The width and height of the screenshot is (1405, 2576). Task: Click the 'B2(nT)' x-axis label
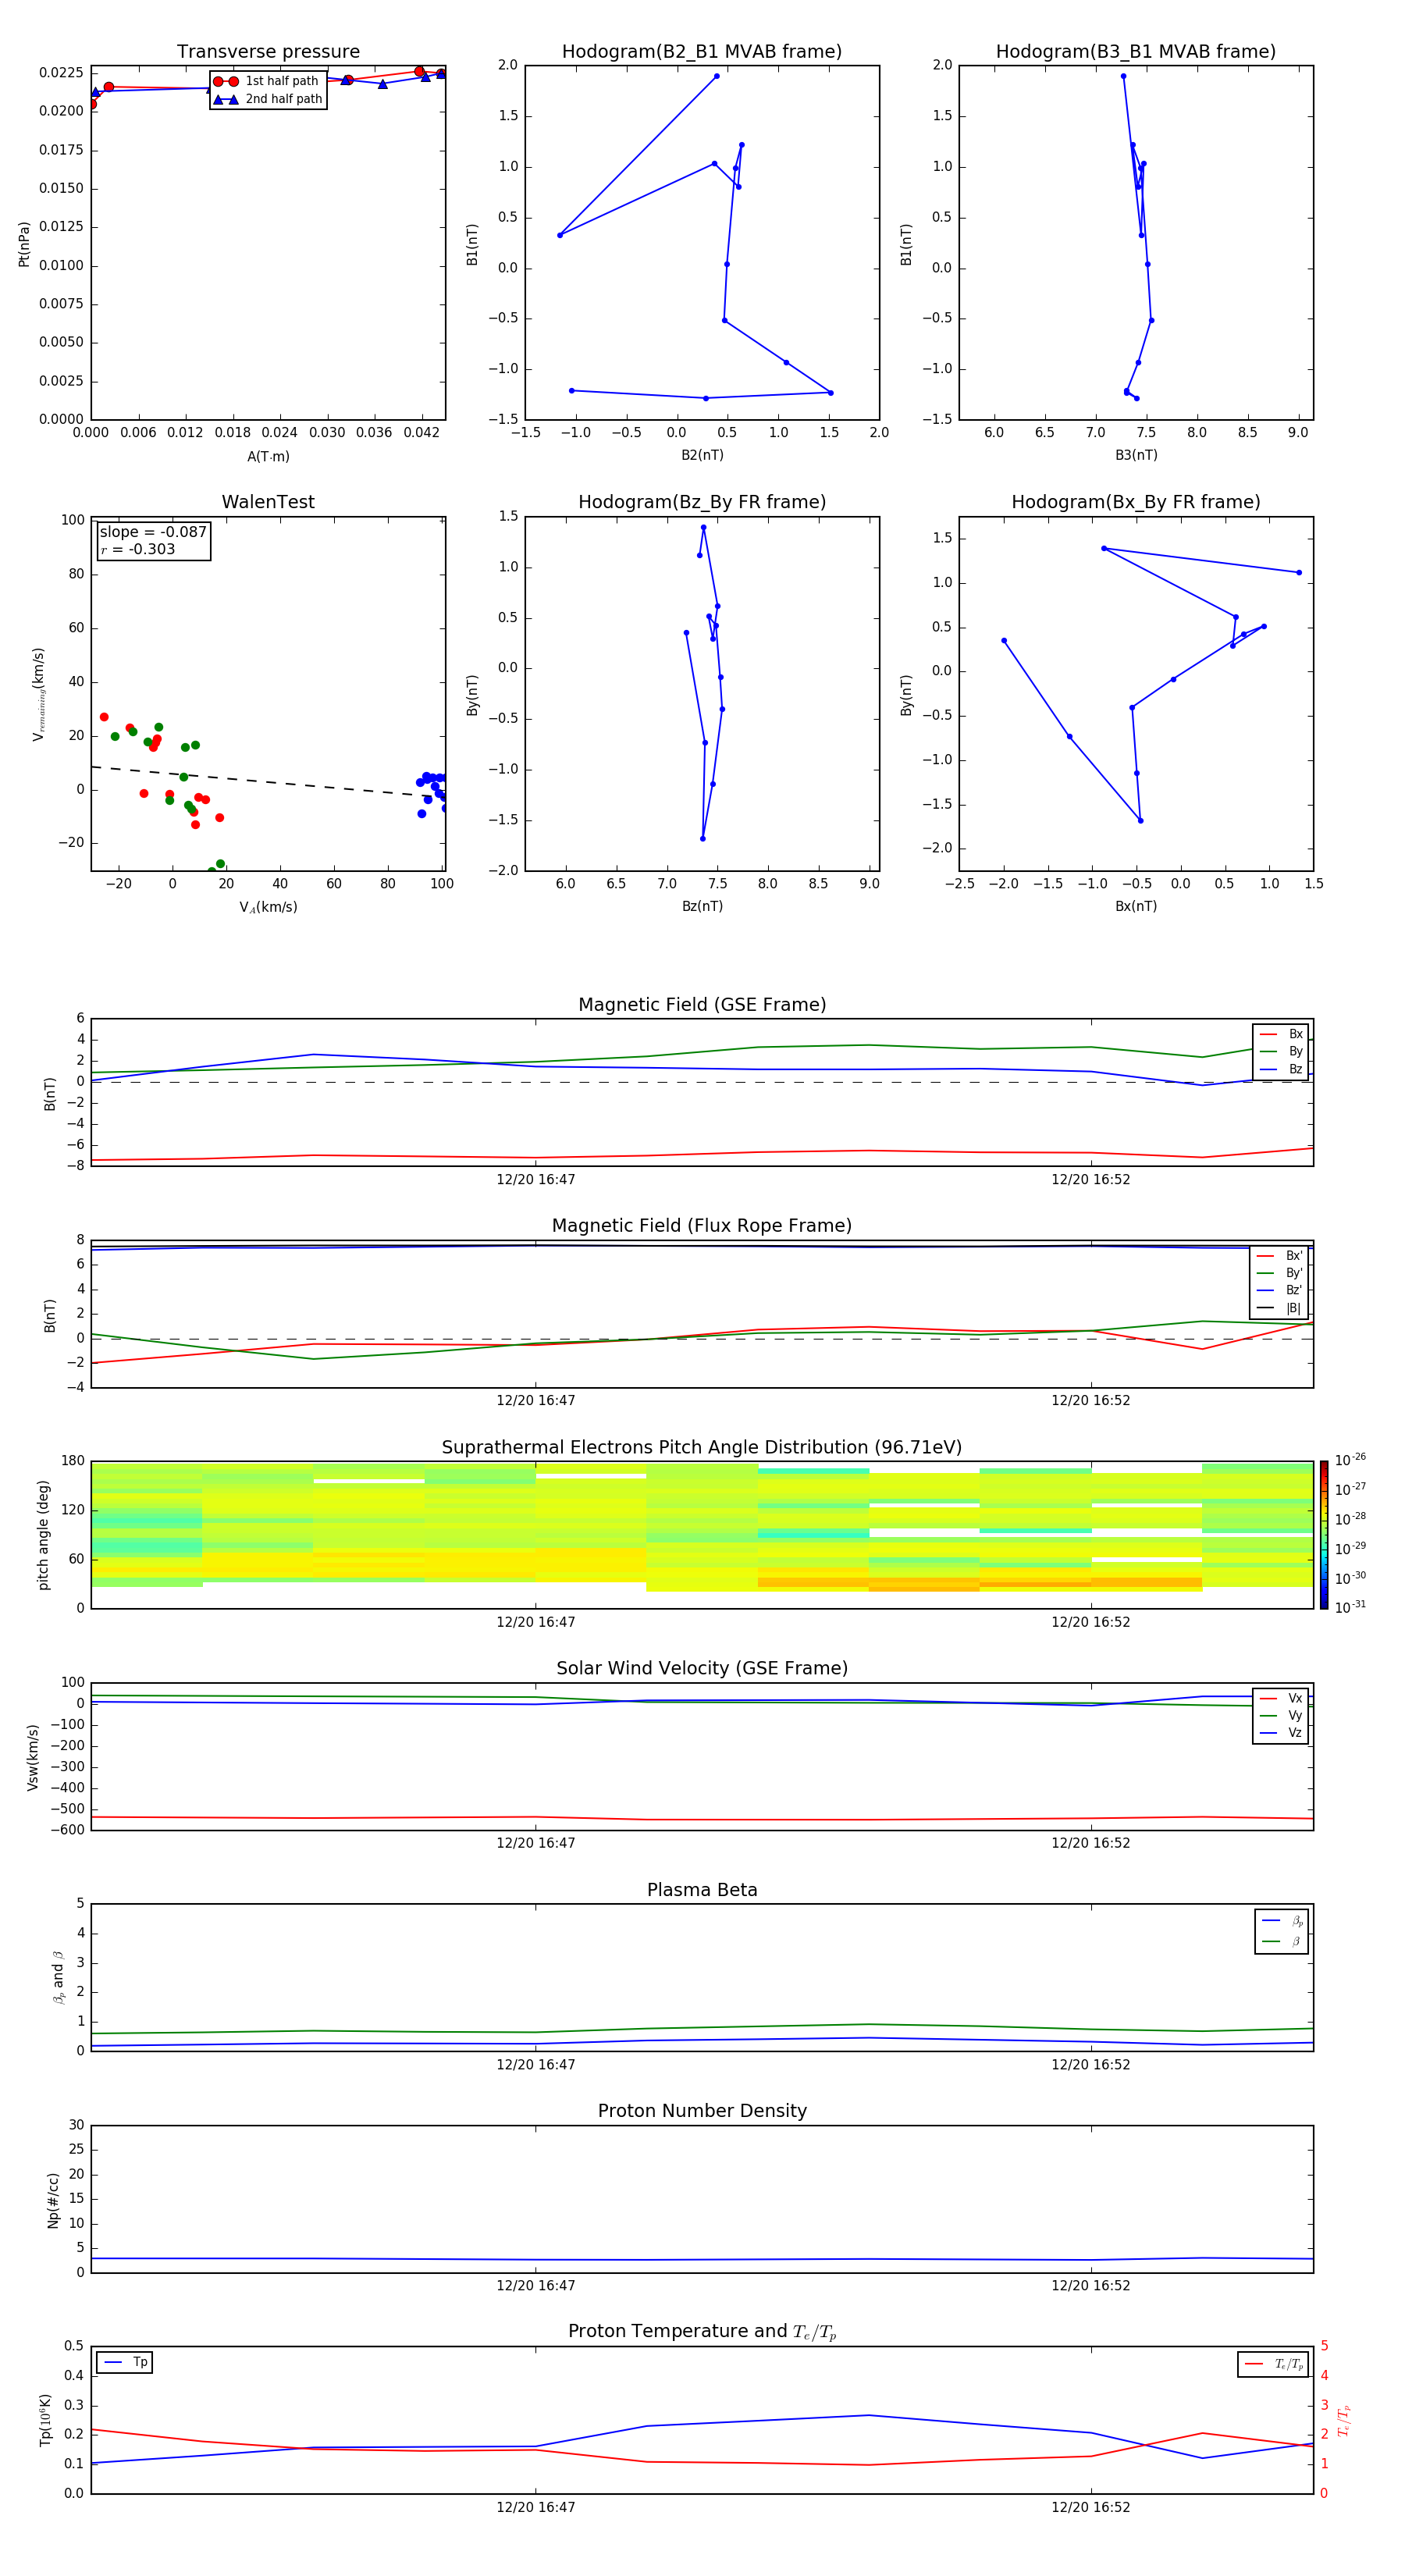(702, 455)
